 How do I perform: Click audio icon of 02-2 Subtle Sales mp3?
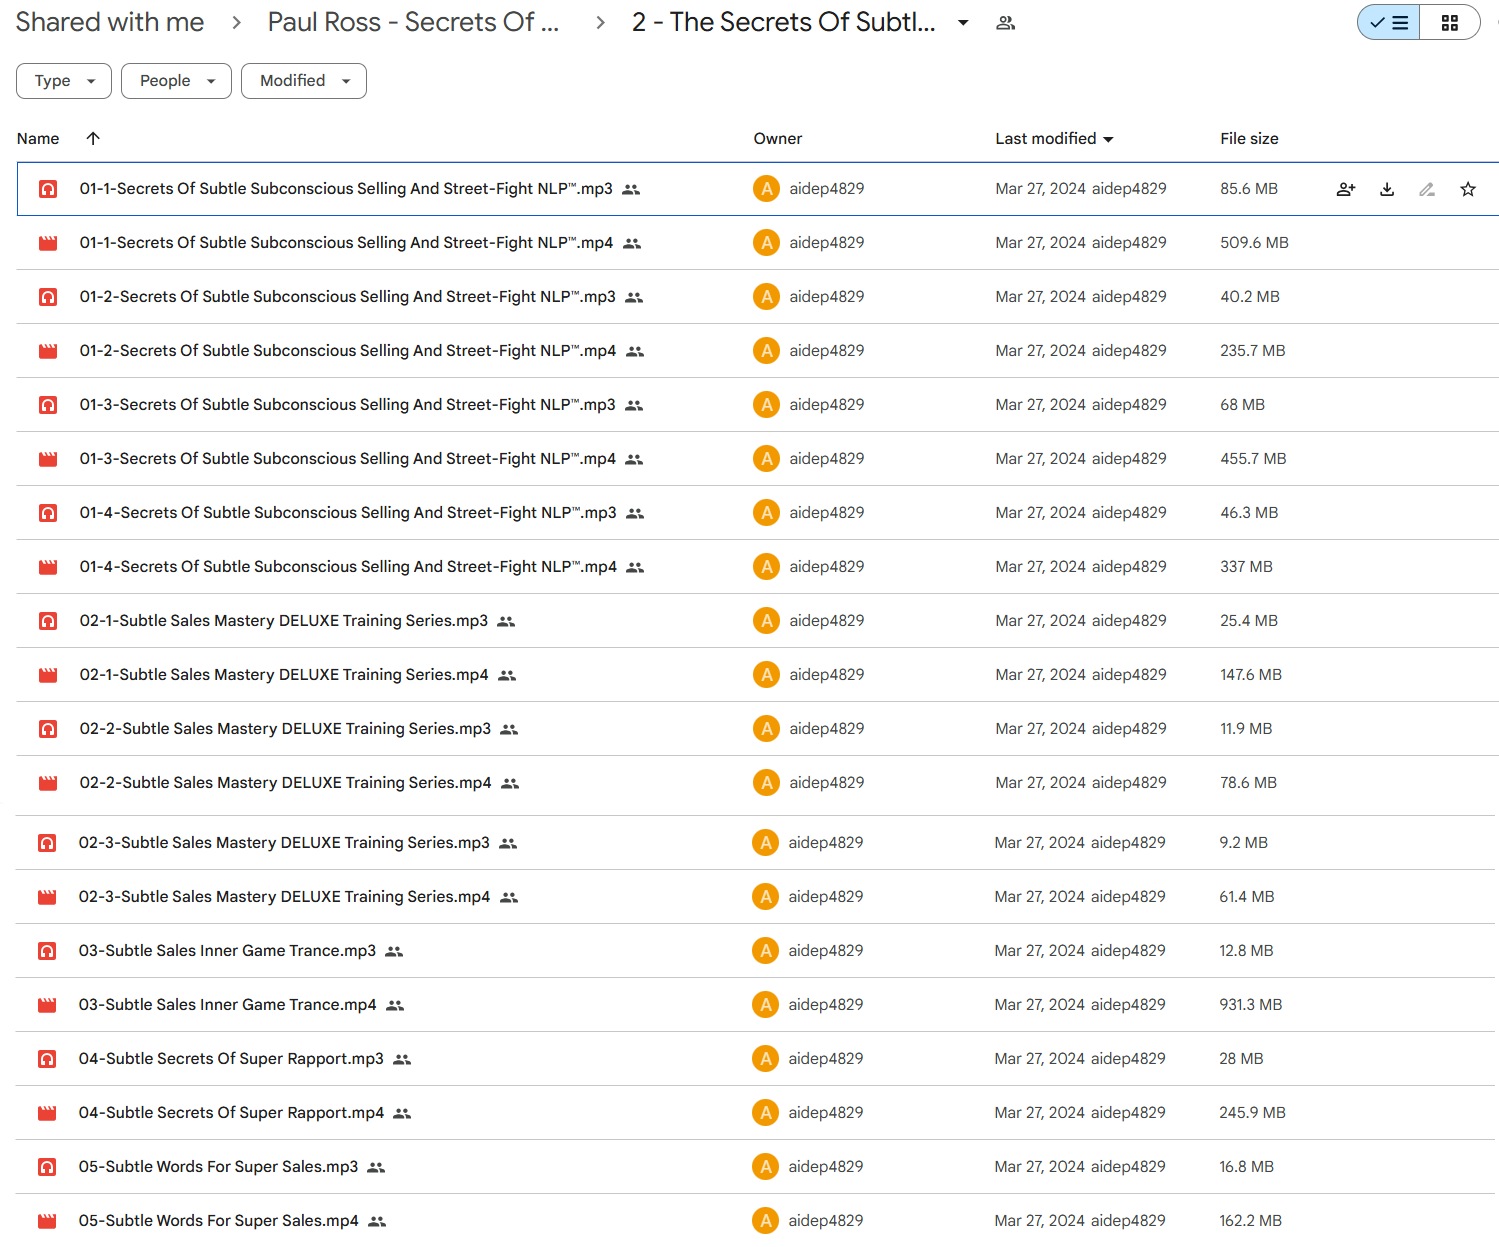point(48,729)
